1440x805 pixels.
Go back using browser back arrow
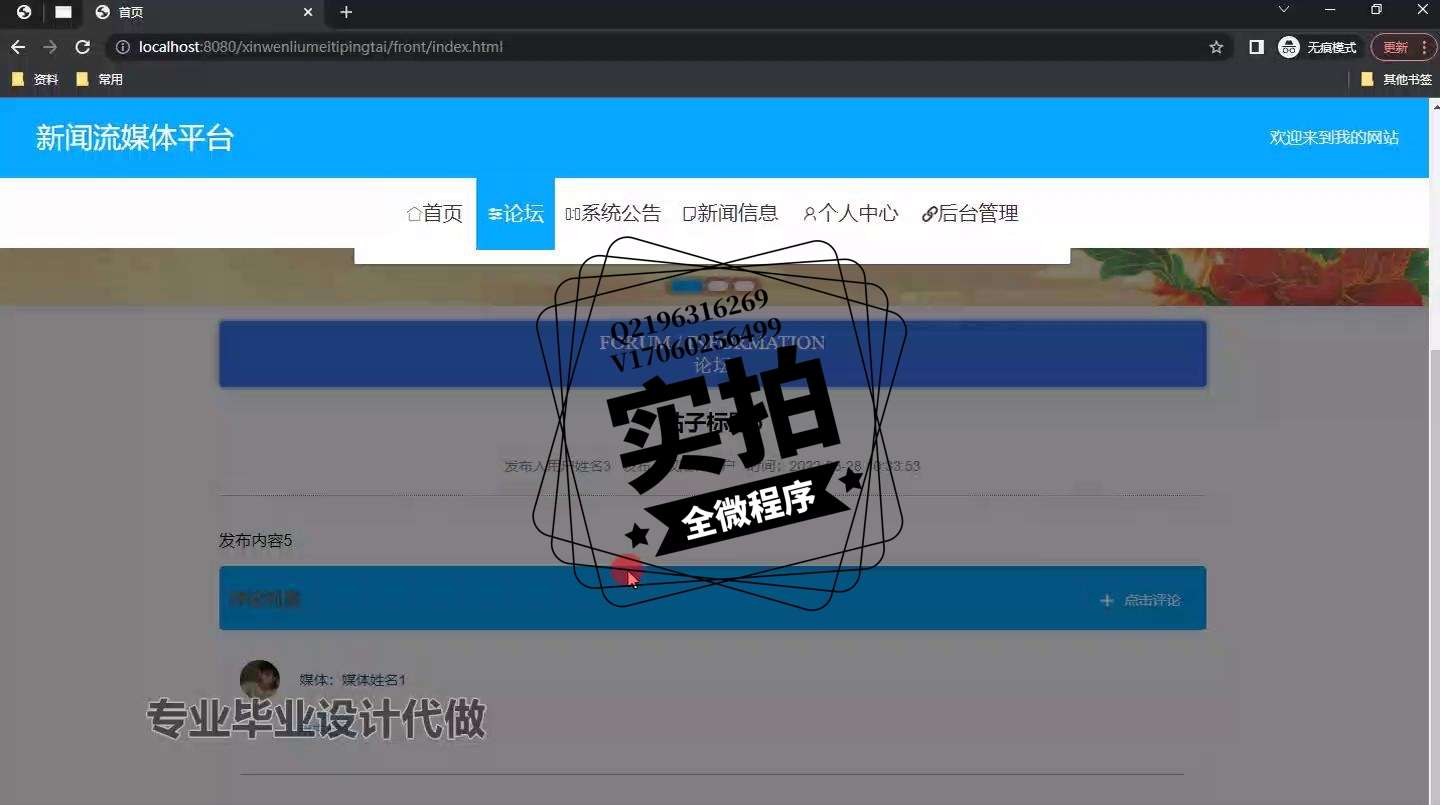point(18,47)
